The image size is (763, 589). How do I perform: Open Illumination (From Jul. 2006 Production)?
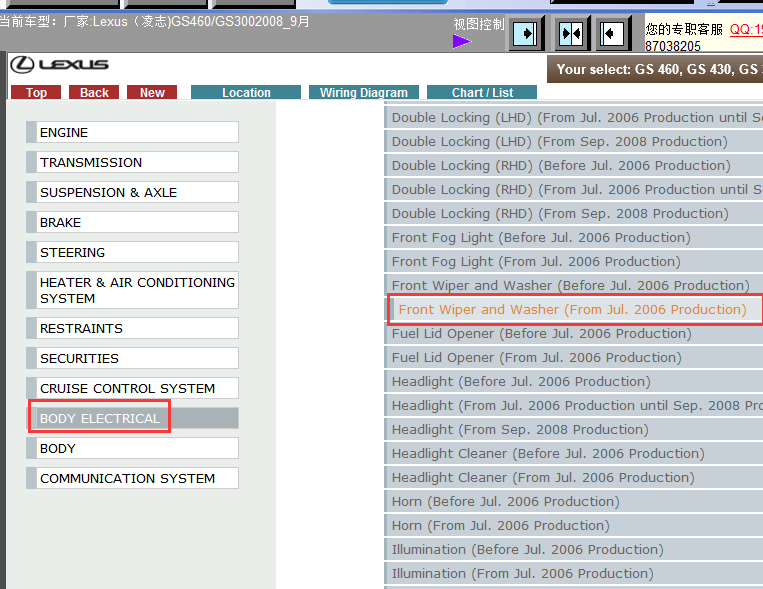(x=574, y=574)
